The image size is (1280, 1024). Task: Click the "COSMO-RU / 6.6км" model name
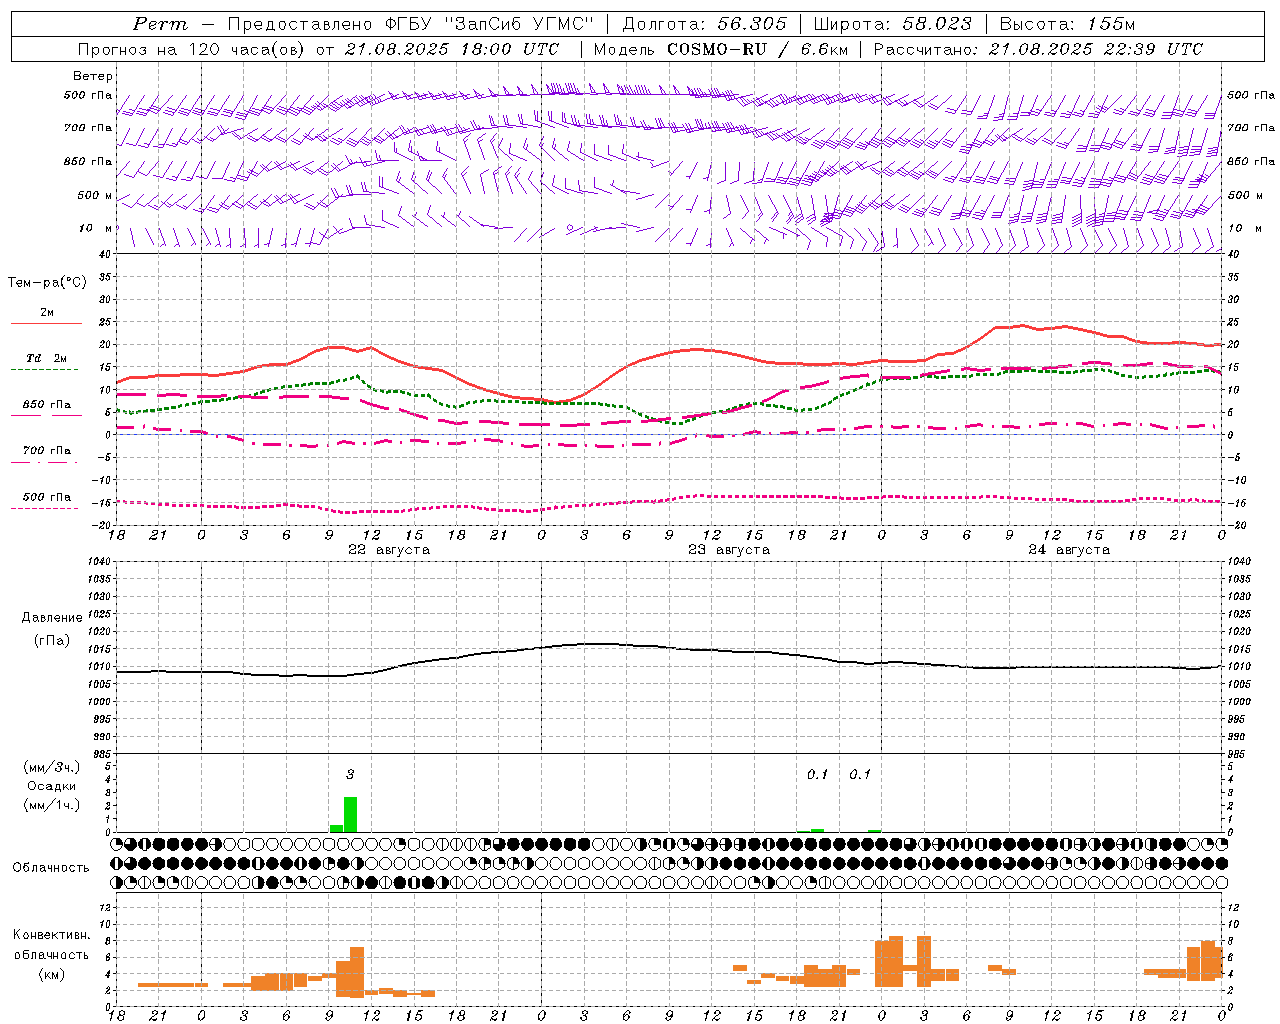(759, 49)
